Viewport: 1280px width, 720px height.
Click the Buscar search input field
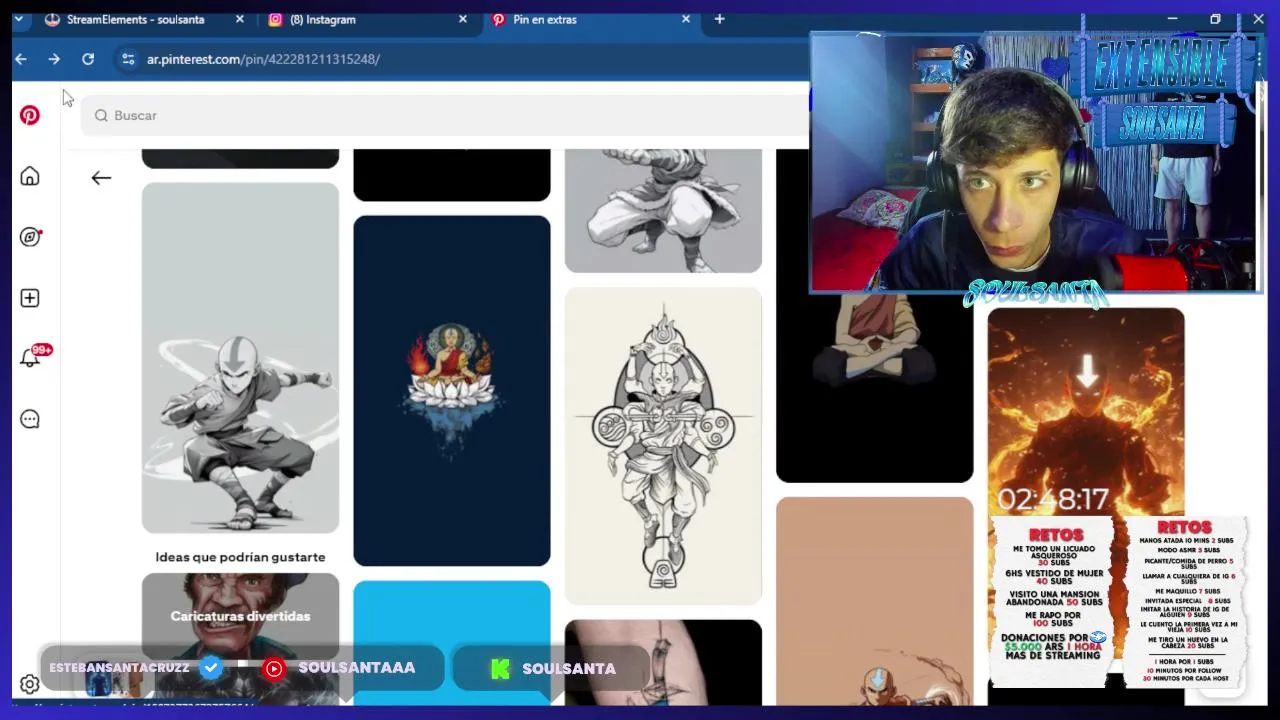click(x=445, y=115)
